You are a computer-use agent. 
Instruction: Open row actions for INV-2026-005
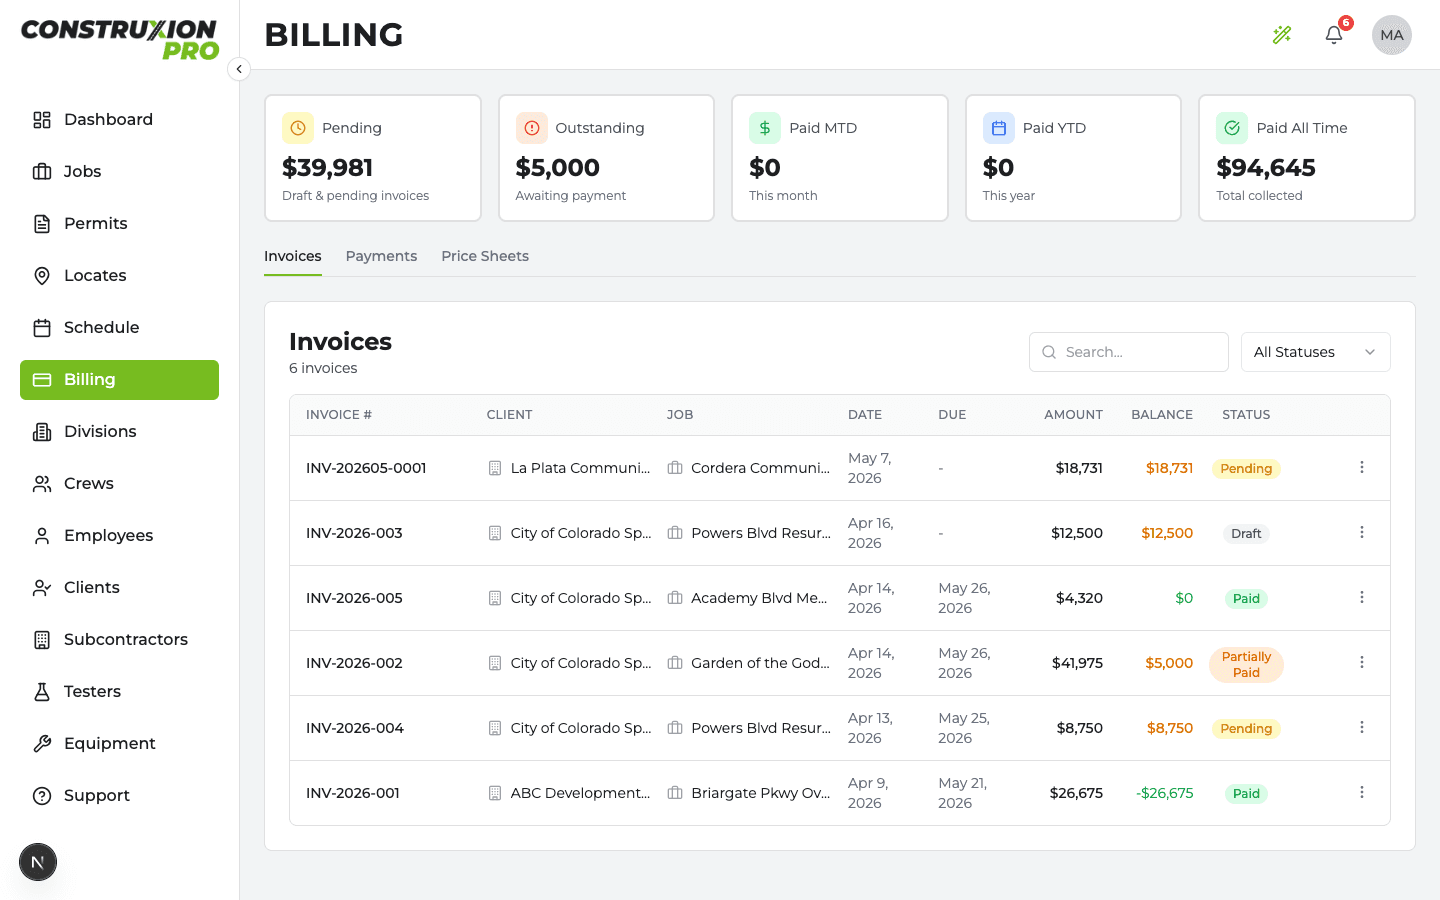1362,597
